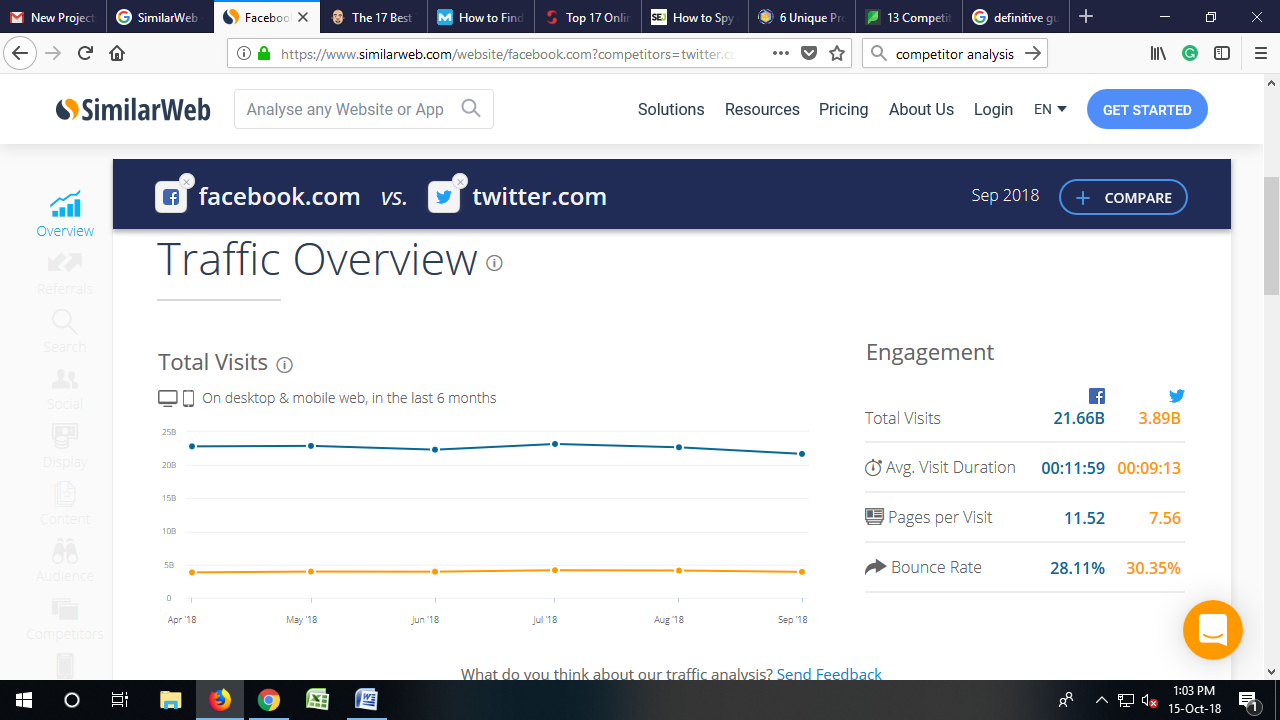Click GET STARTED button
The height and width of the screenshot is (720, 1280).
(x=1147, y=110)
